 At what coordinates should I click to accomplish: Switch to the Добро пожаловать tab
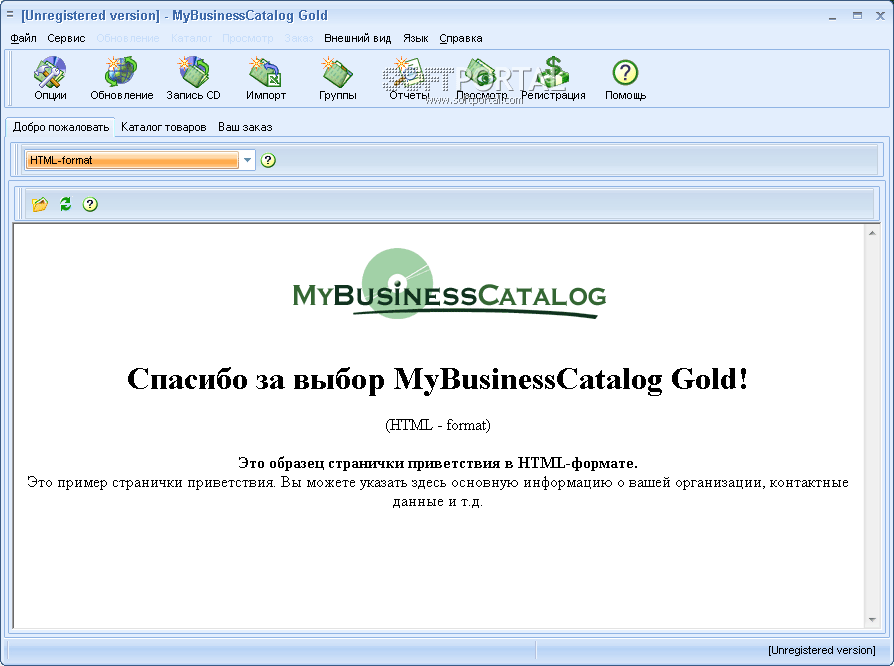click(x=60, y=127)
